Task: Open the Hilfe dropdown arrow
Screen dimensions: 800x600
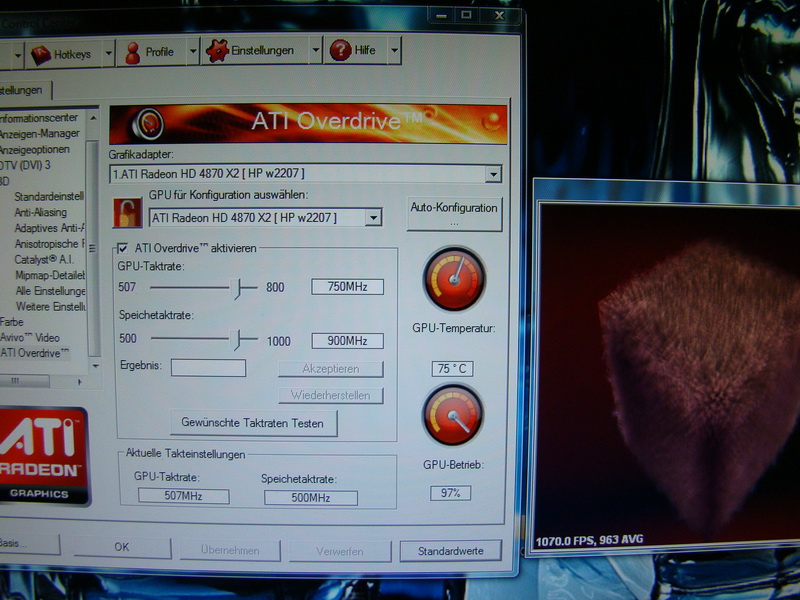Action: [x=394, y=50]
